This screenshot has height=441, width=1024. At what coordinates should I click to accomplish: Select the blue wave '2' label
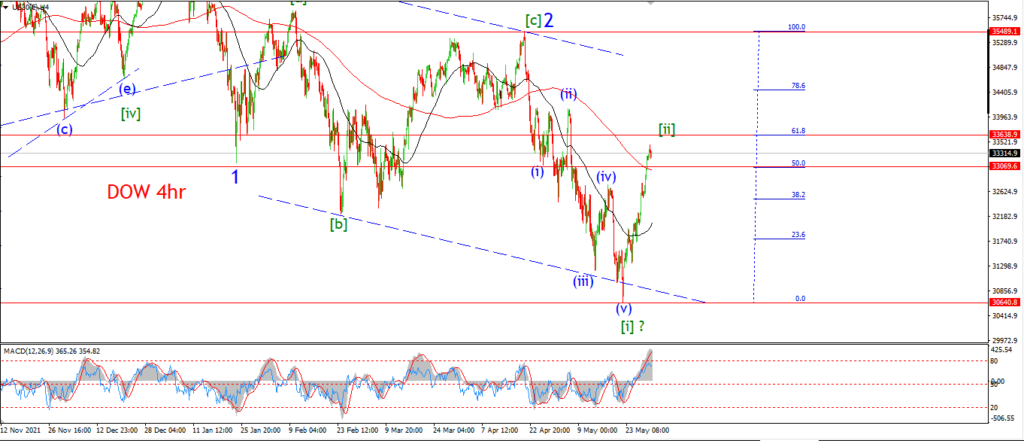tap(549, 20)
